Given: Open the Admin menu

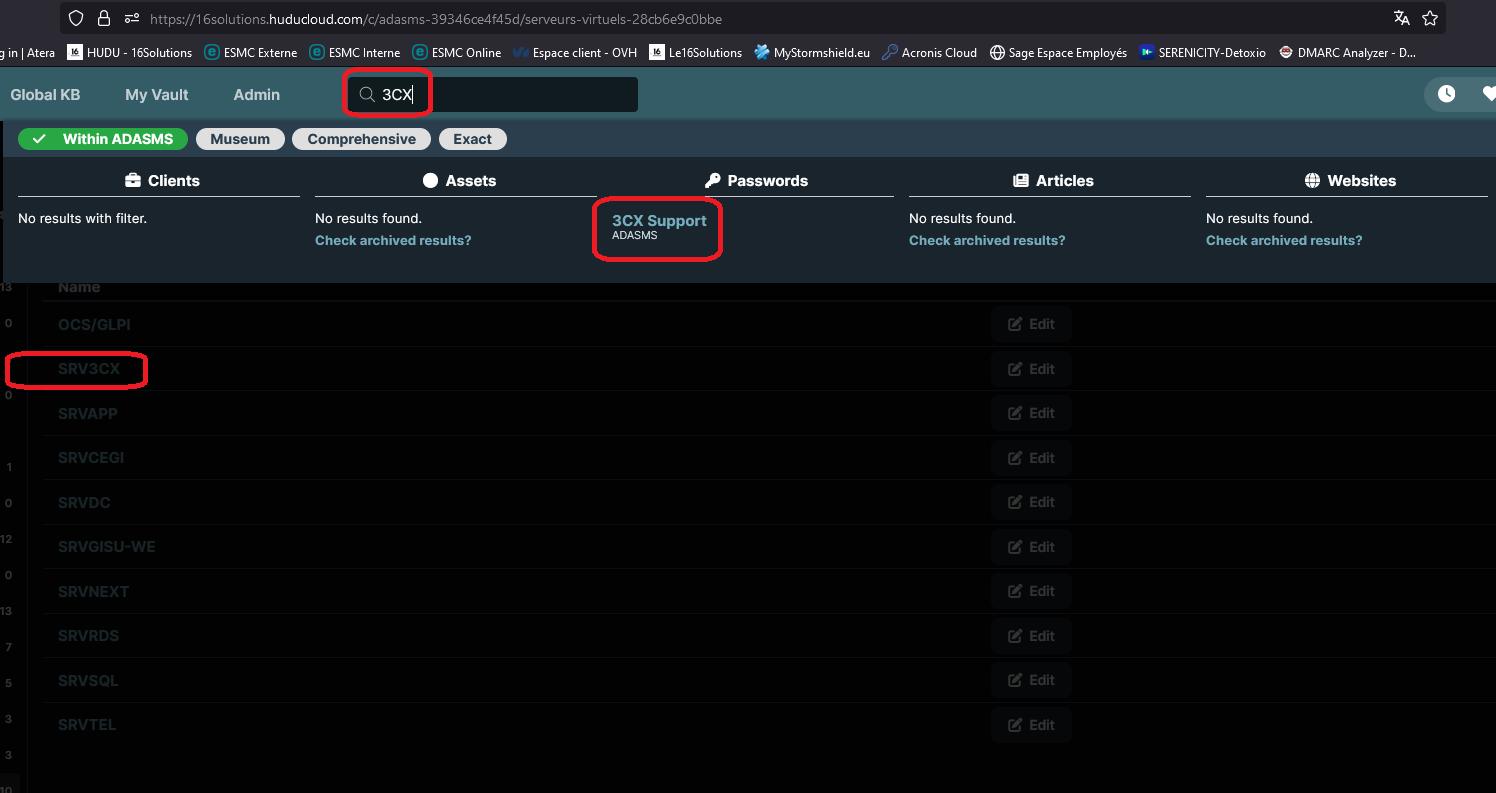Looking at the screenshot, I should (256, 94).
